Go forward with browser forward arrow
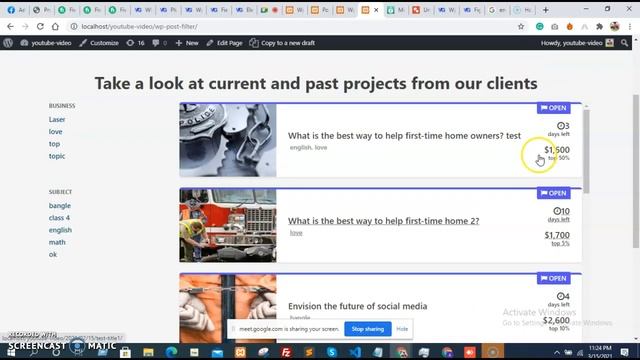Screen dimensions: 640x360 point(25,27)
